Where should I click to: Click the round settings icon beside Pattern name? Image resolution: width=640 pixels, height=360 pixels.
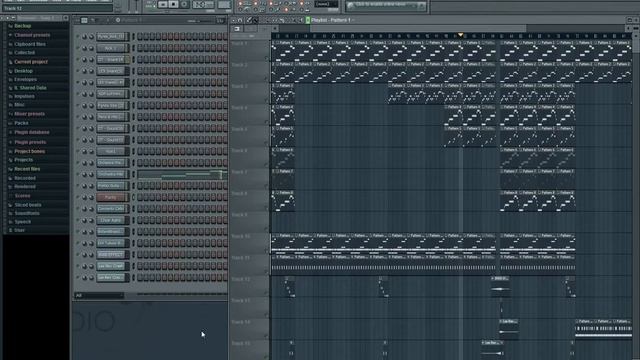118,20
